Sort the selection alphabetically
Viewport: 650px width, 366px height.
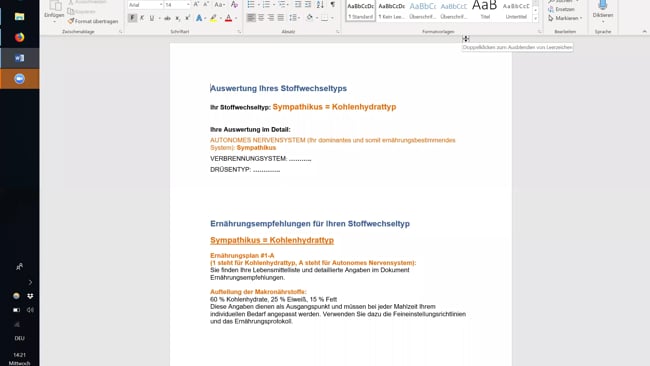point(320,5)
